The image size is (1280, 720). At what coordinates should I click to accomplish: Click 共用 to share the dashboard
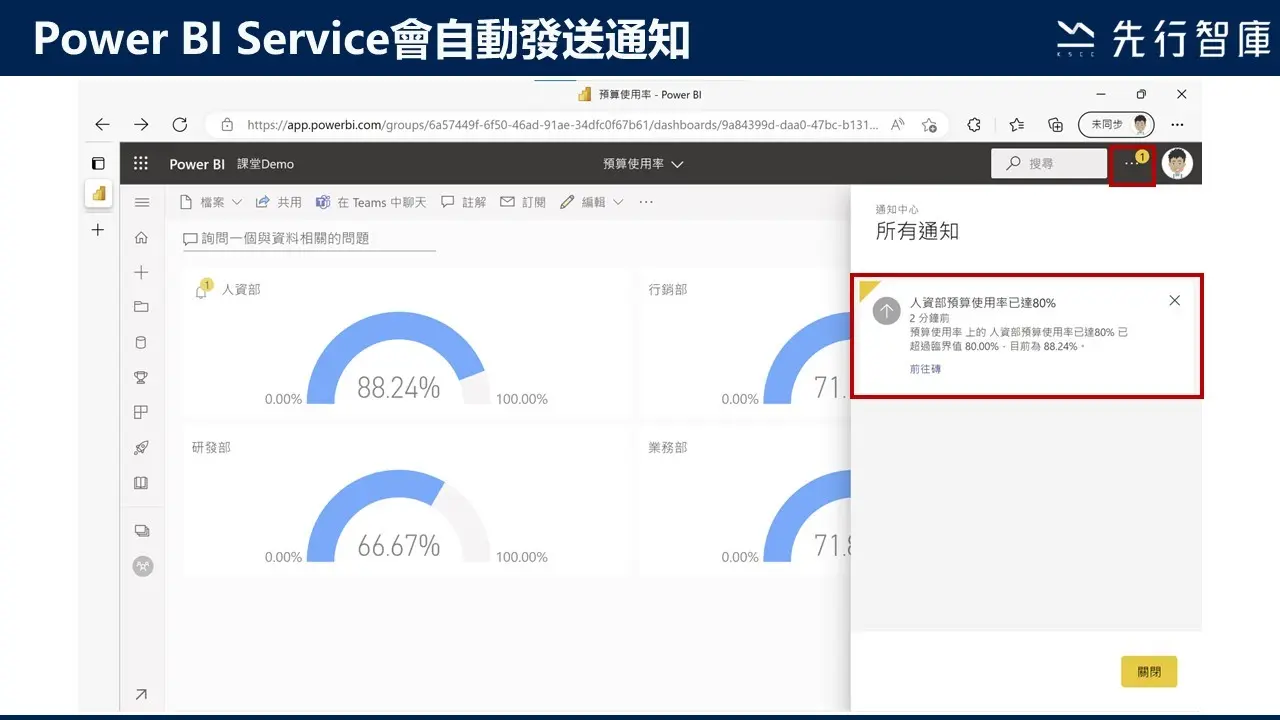pos(279,202)
